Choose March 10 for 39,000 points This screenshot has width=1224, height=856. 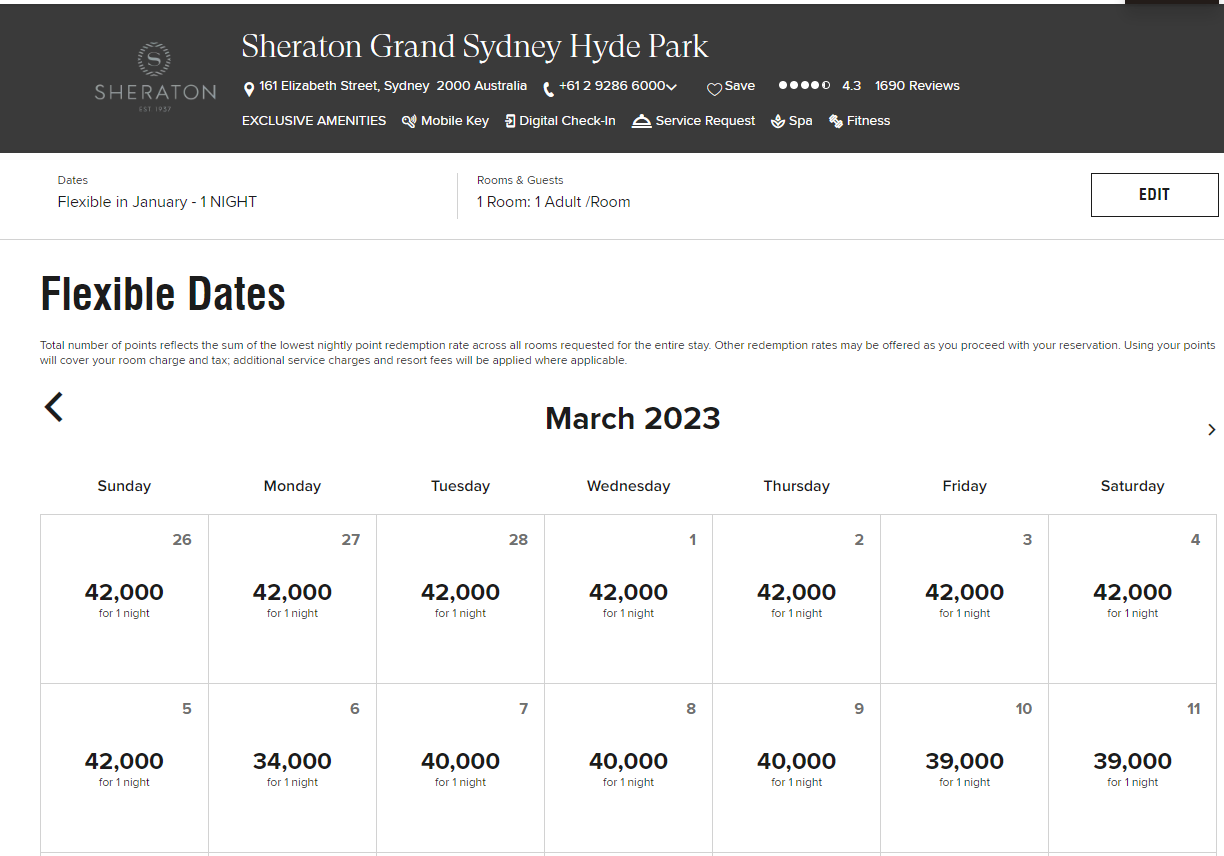click(x=964, y=767)
